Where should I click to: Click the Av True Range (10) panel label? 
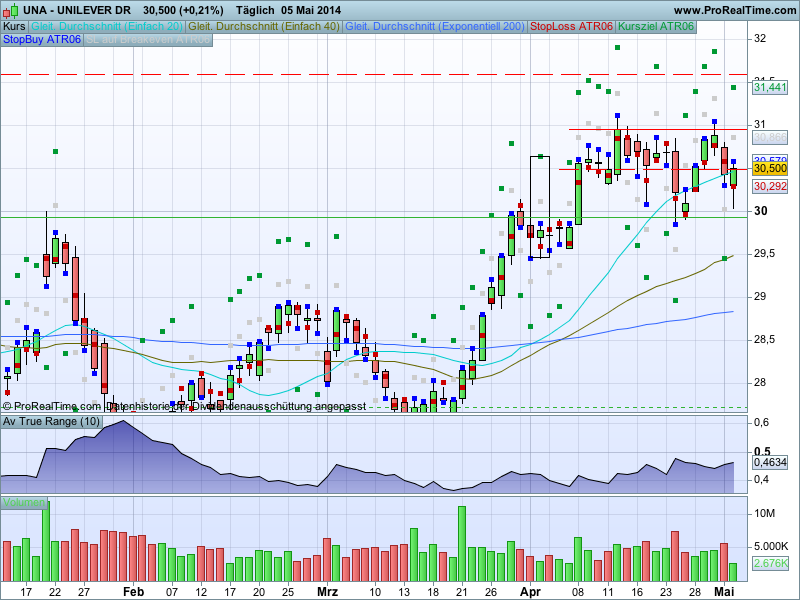click(x=52, y=421)
